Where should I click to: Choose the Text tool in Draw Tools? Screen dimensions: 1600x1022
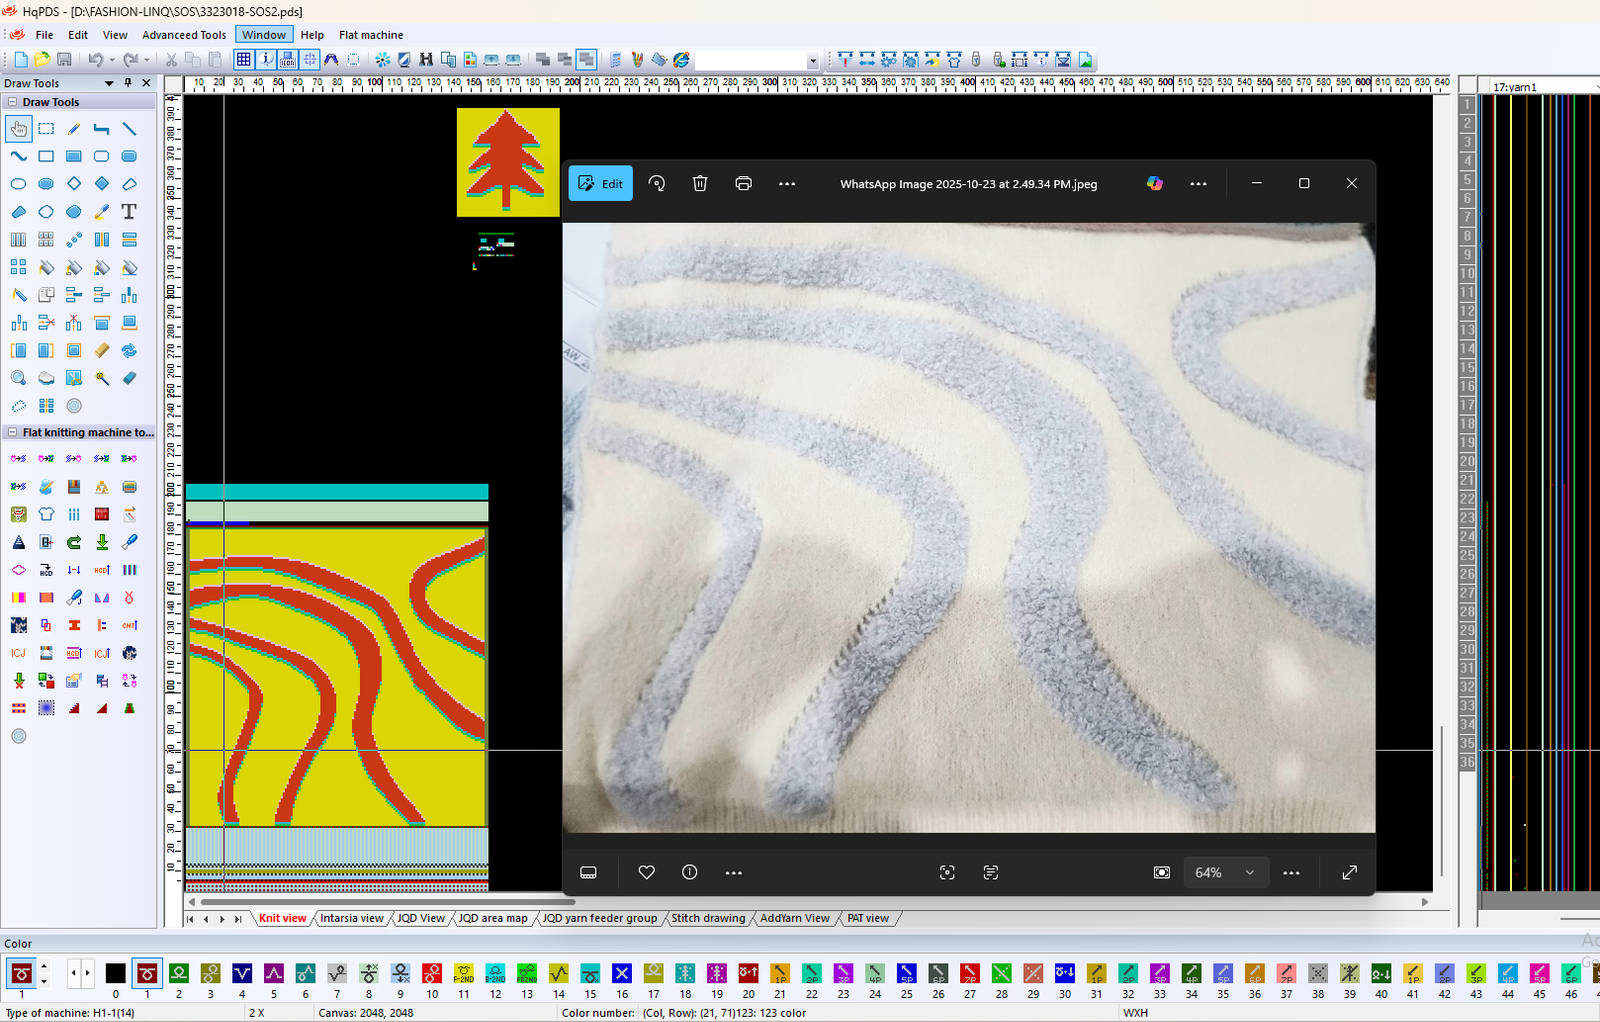(x=129, y=212)
